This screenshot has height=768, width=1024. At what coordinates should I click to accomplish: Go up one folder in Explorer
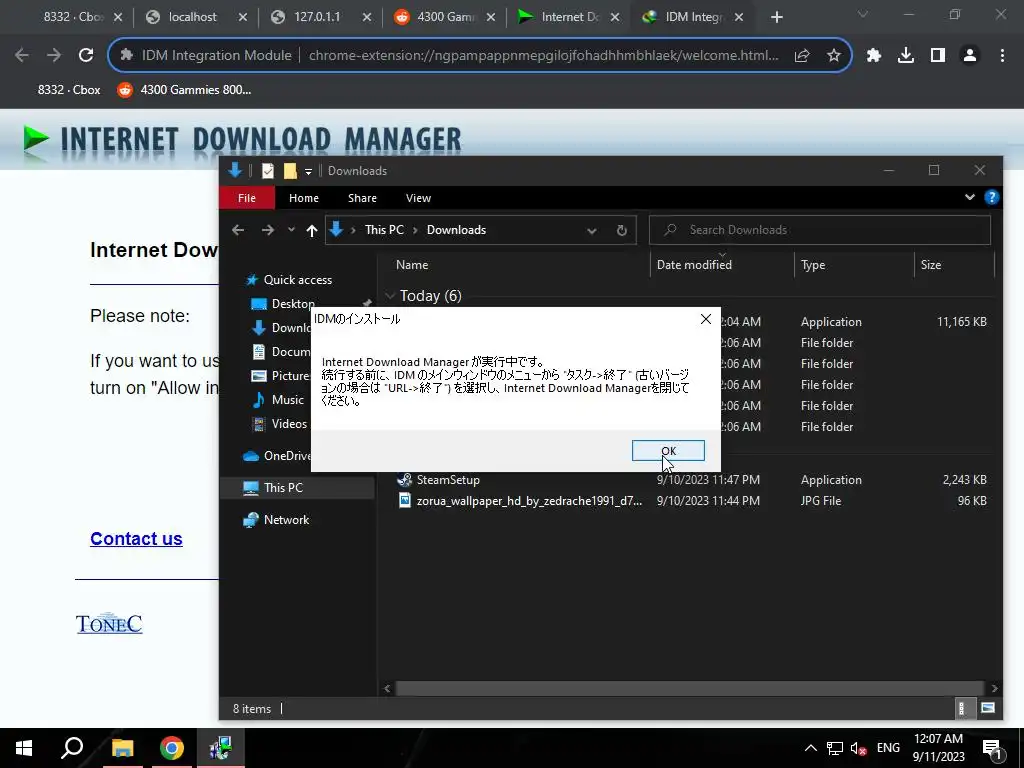(x=312, y=230)
